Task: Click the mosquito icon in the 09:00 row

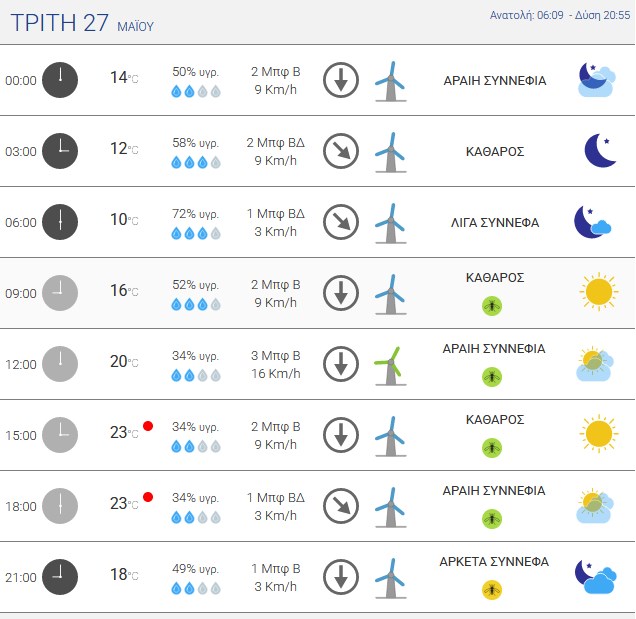Action: (x=492, y=305)
